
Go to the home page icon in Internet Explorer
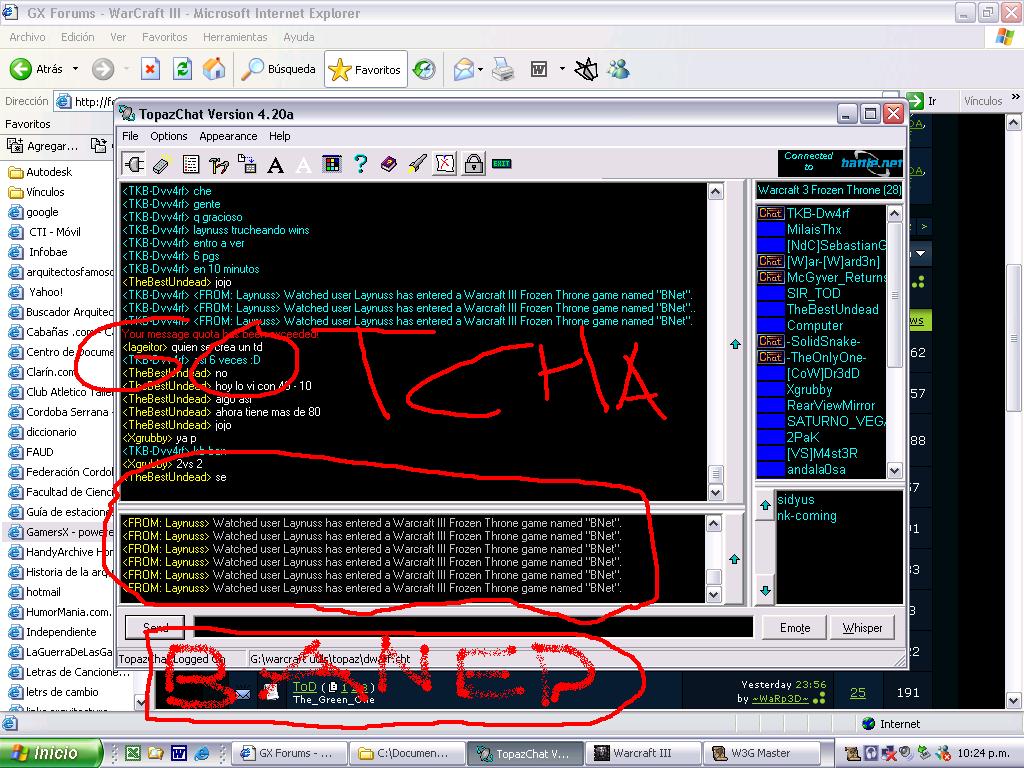point(214,69)
